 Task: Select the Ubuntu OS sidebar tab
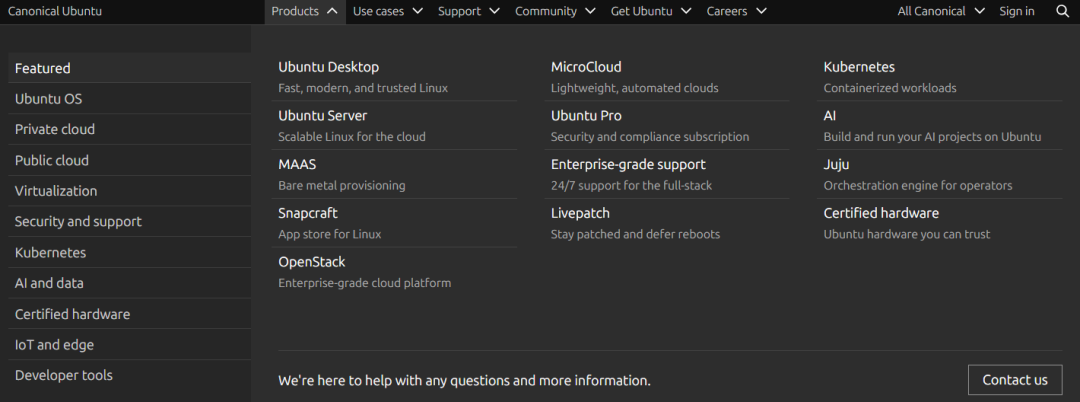[129, 99]
